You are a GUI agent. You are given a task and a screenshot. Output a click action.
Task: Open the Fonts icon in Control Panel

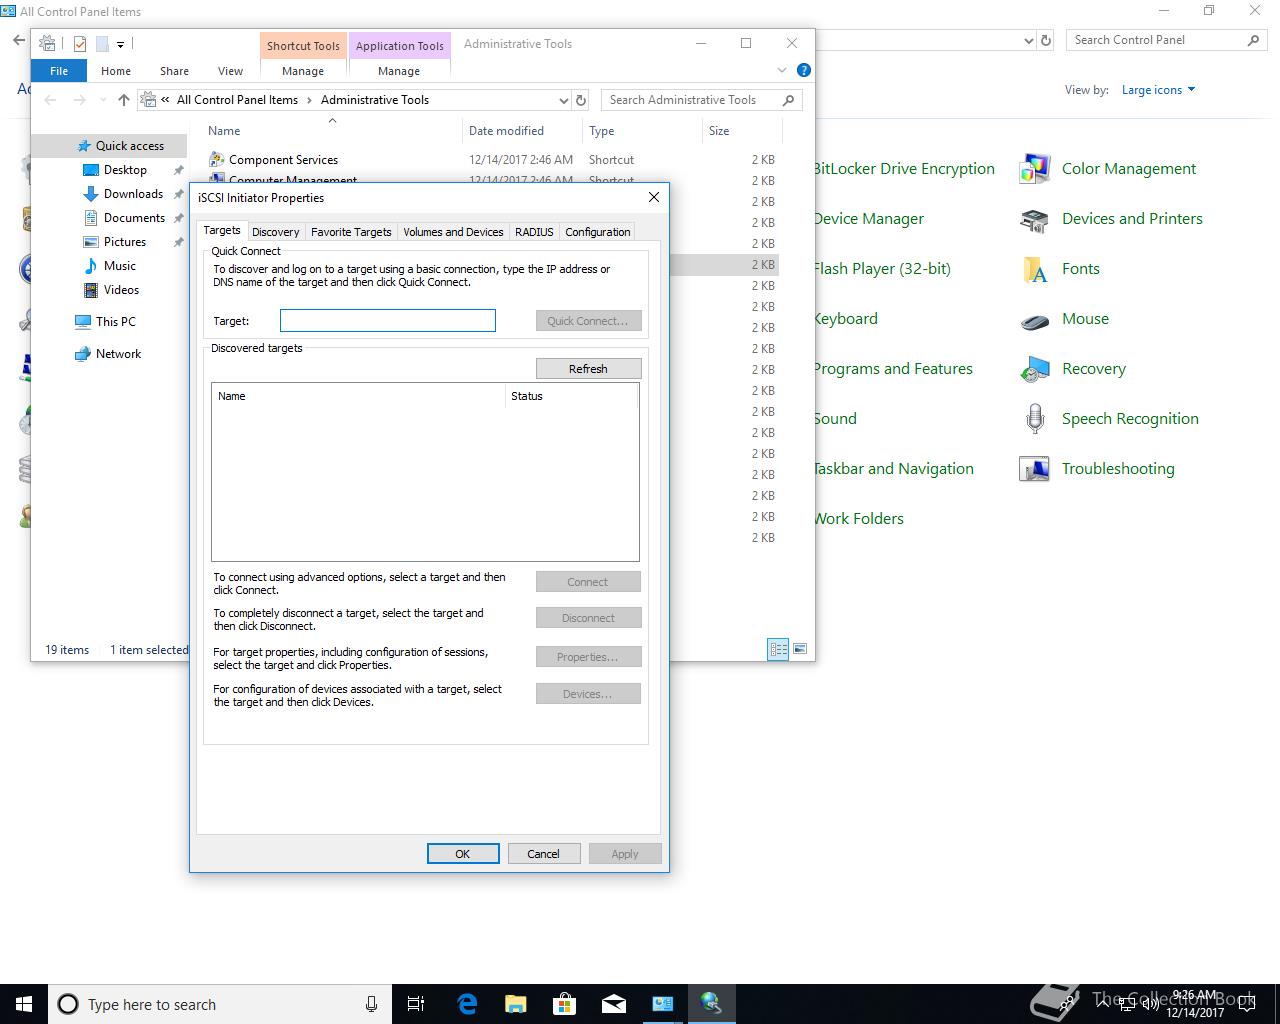[1034, 269]
